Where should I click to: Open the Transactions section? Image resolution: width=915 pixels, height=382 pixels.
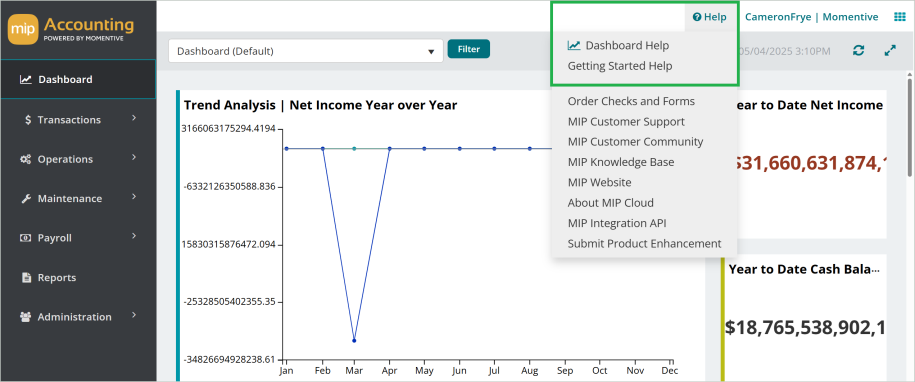[78, 120]
